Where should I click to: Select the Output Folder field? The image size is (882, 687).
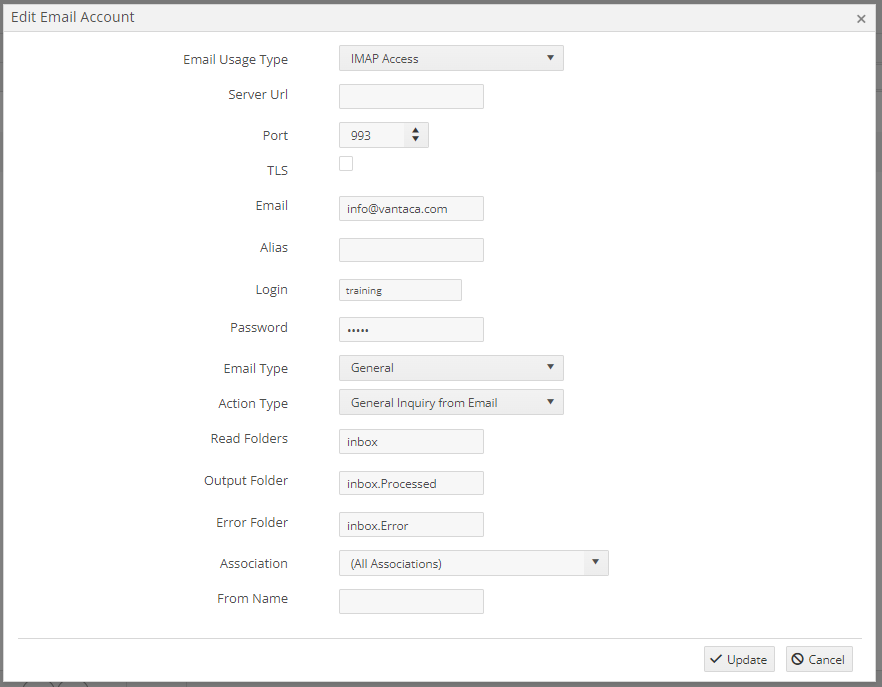[x=411, y=483]
